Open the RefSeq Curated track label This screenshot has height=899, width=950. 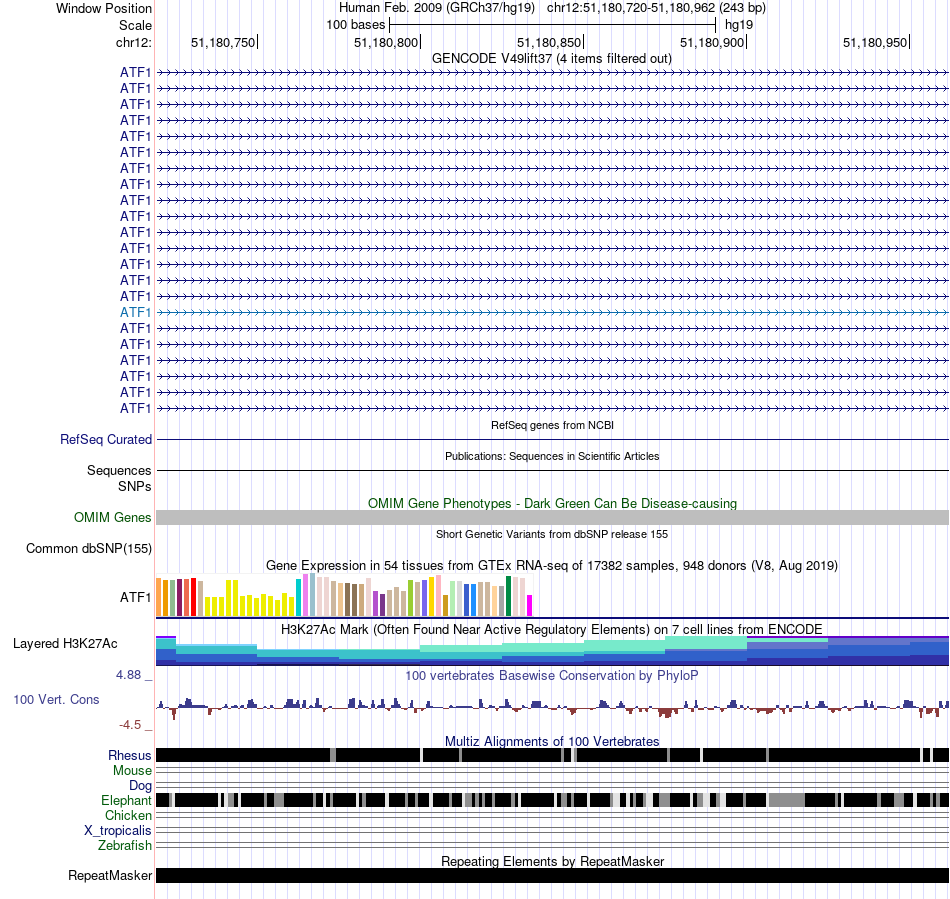tap(106, 439)
